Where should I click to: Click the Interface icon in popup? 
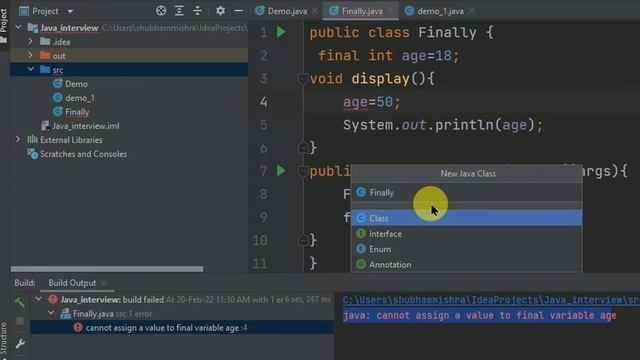point(361,233)
